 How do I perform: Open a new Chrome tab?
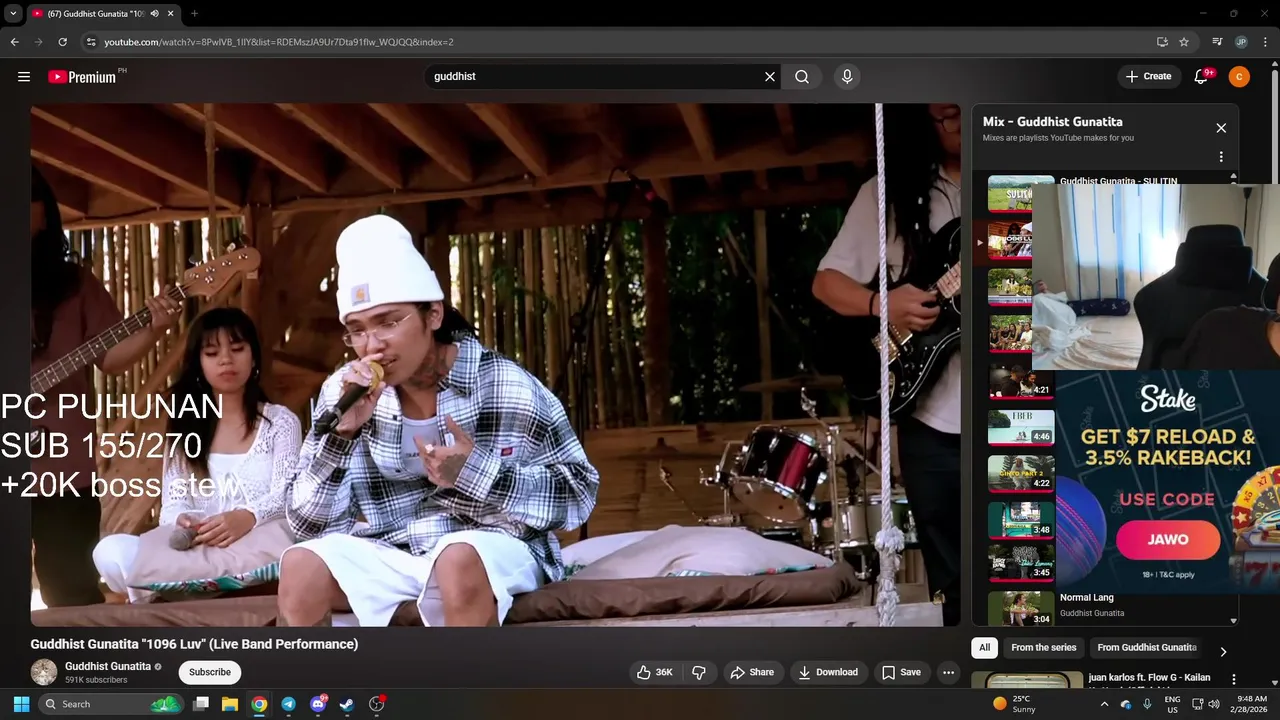click(194, 13)
